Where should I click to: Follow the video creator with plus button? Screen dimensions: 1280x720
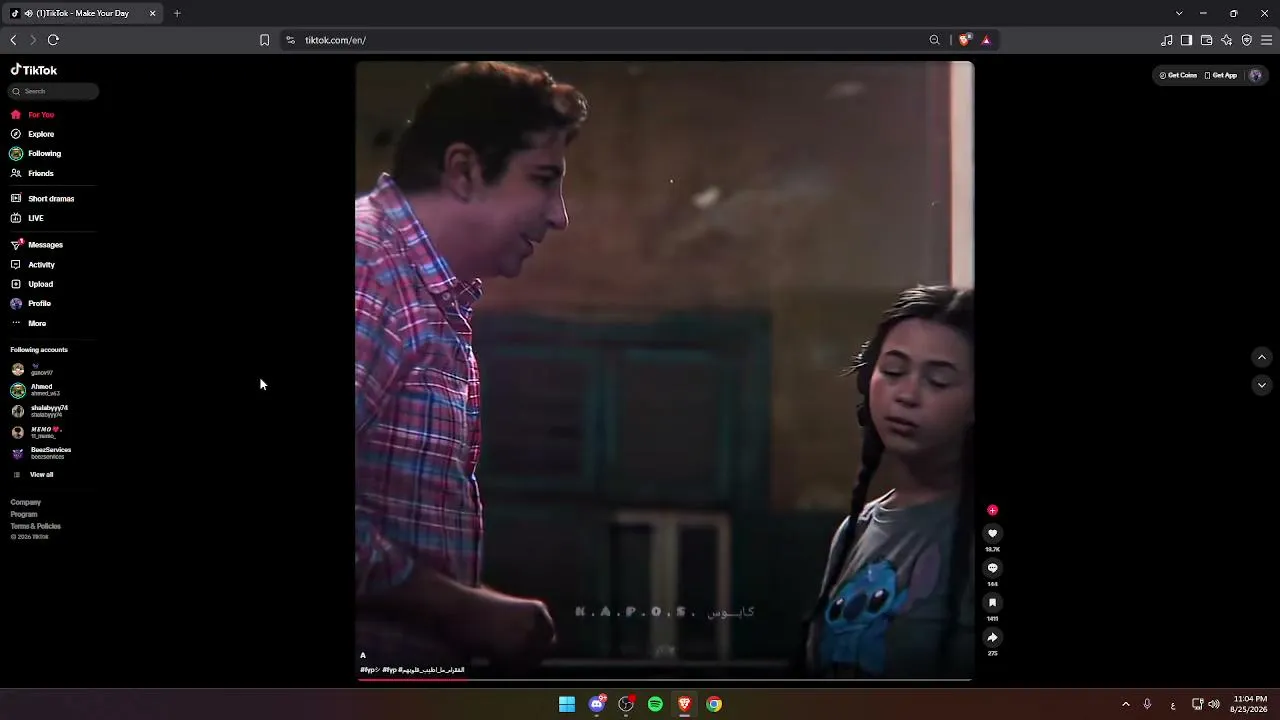[x=992, y=510]
